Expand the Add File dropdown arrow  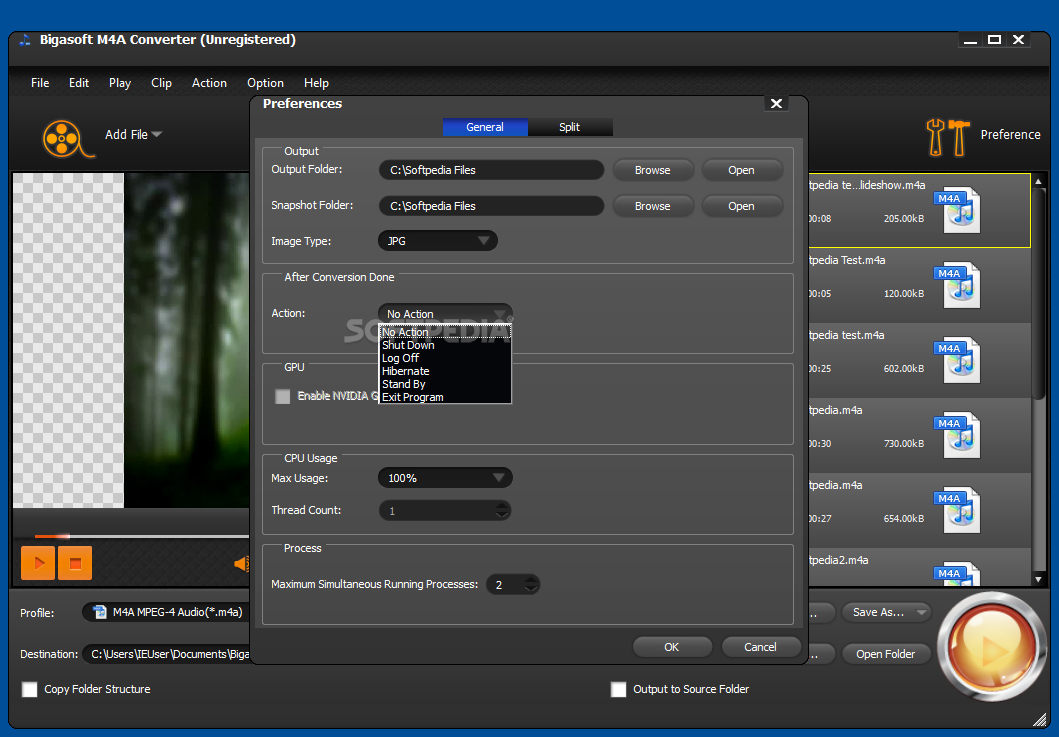[157, 134]
